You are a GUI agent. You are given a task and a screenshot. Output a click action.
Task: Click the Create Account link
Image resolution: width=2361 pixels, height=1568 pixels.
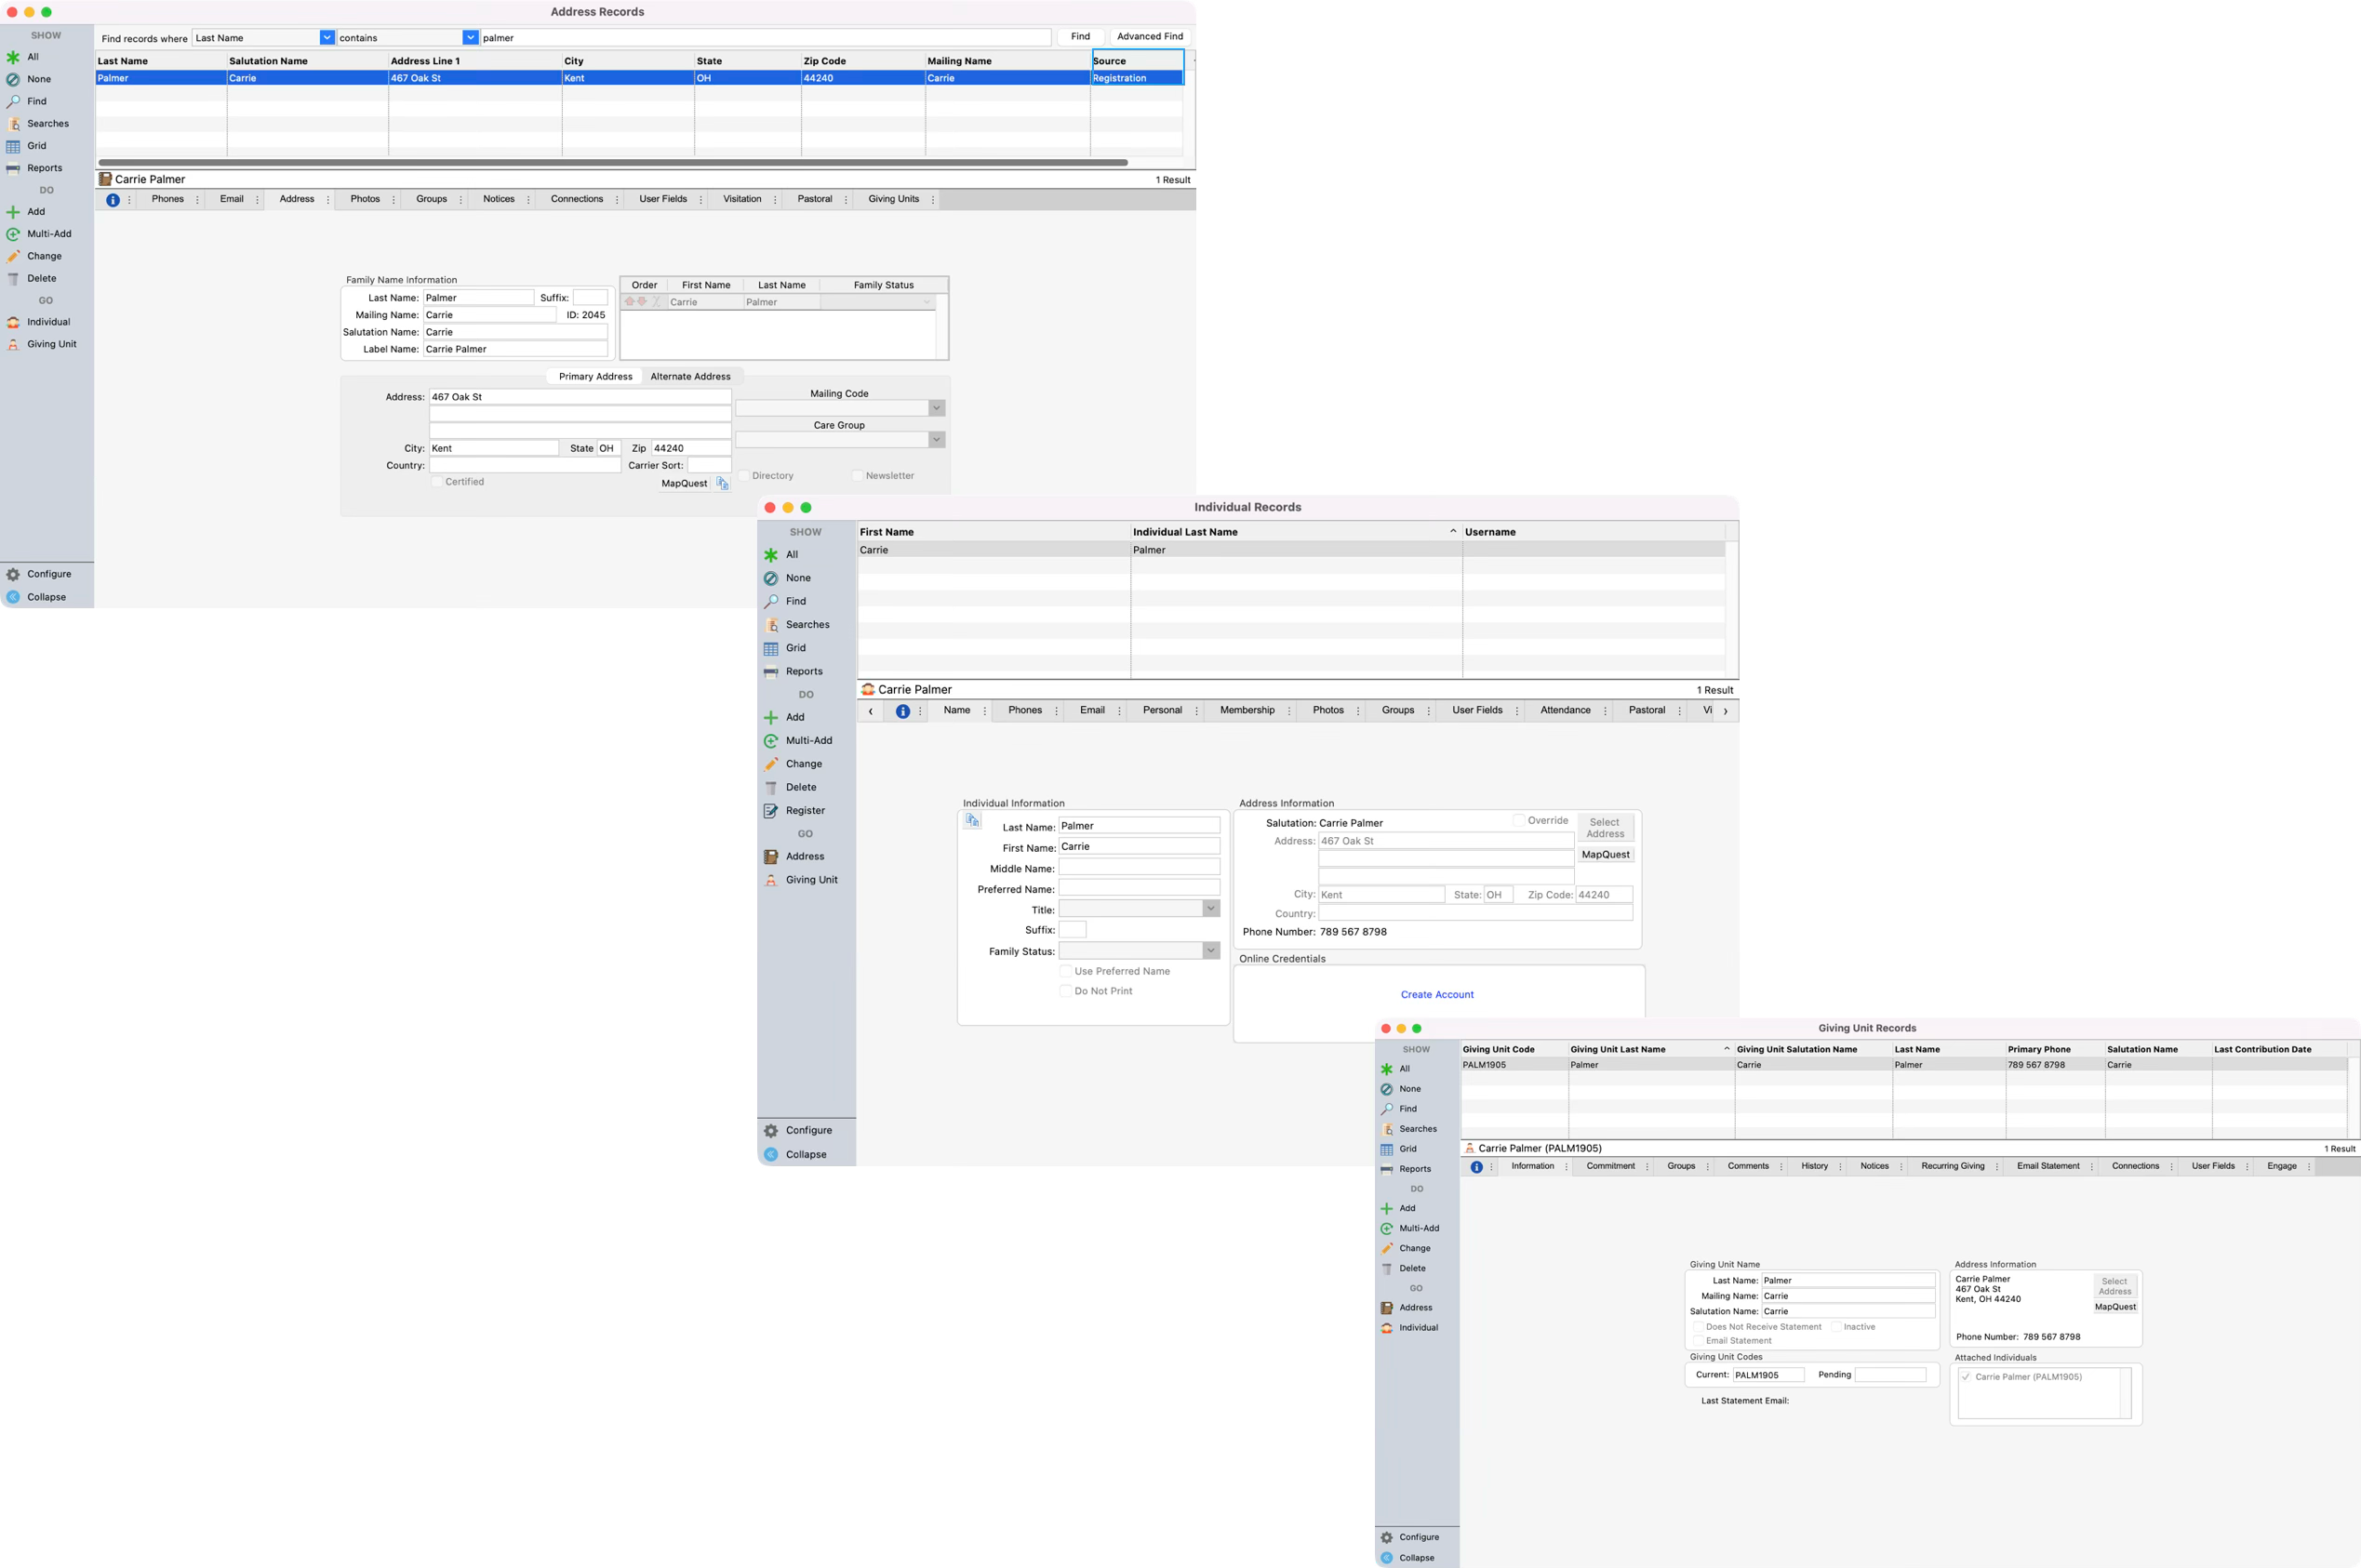1437,995
